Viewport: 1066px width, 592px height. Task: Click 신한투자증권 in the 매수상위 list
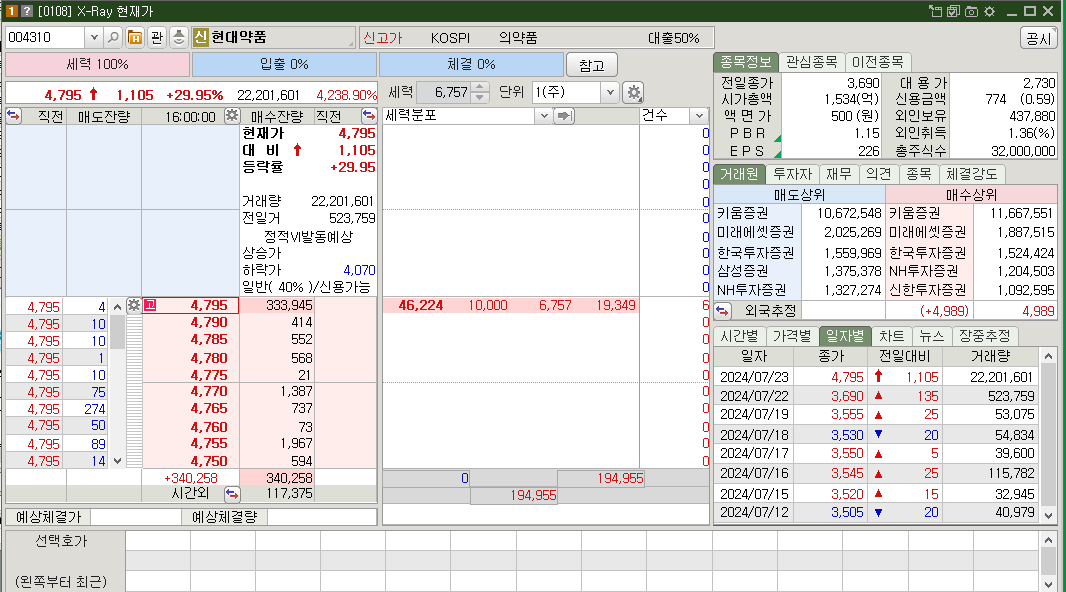pyautogui.click(x=927, y=290)
